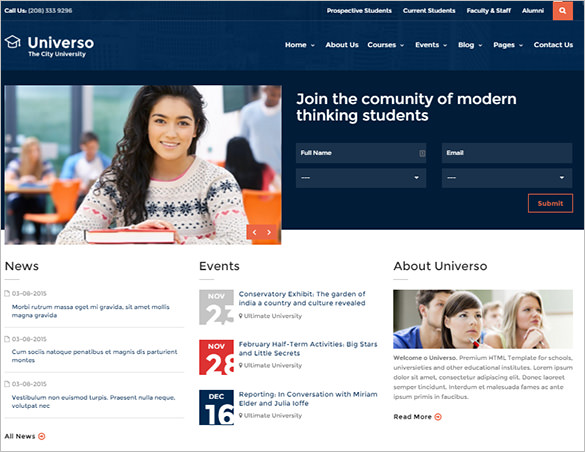Viewport: 585px width, 452px height.
Task: Open the gray NOV 23 date badge
Action: [x=216, y=307]
